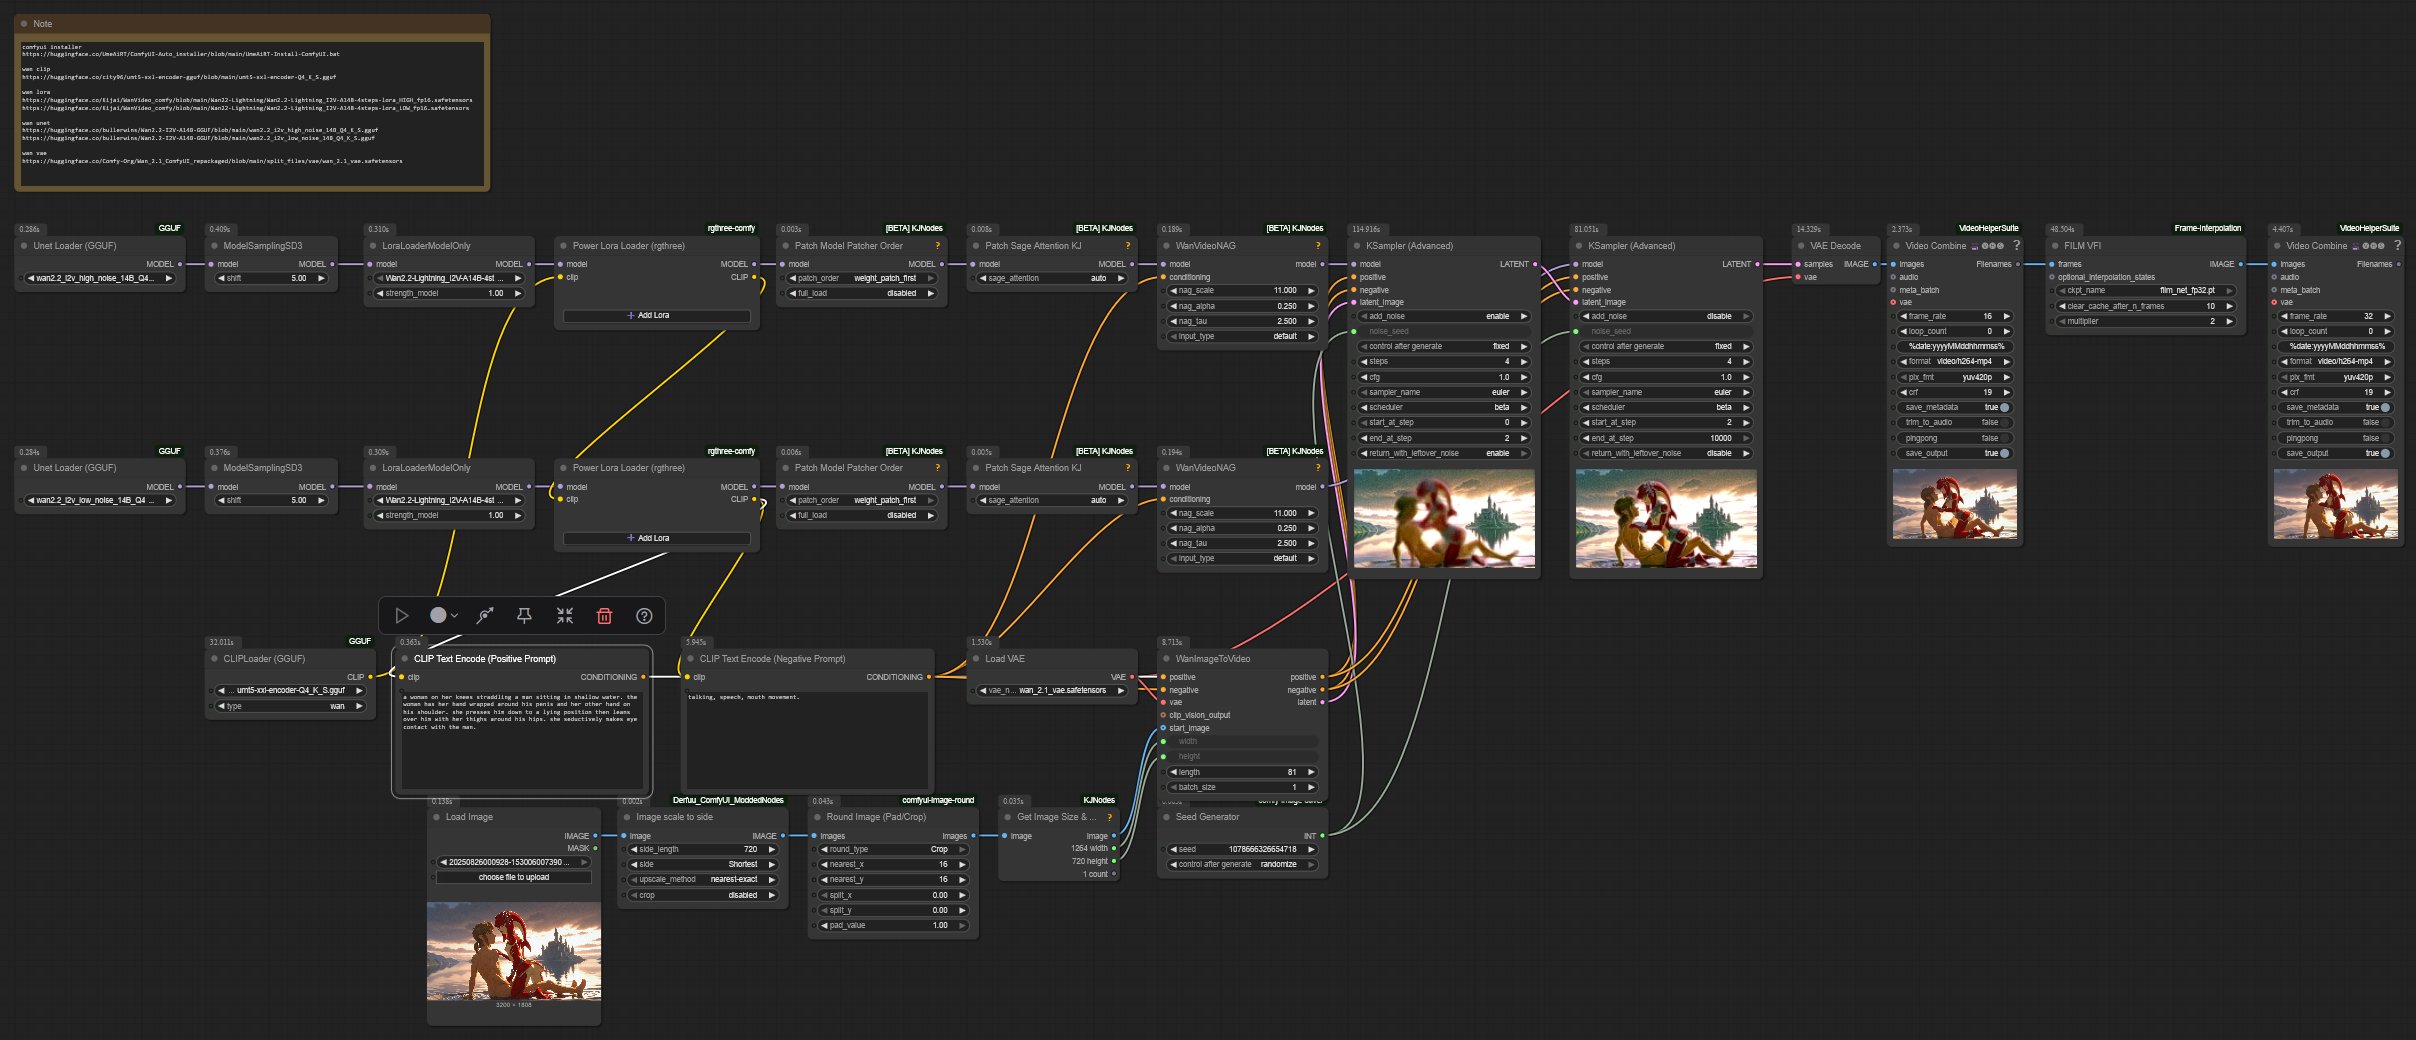Open the wan2.2_i2v_high_noise_14B model dropdown

[x=100, y=279]
